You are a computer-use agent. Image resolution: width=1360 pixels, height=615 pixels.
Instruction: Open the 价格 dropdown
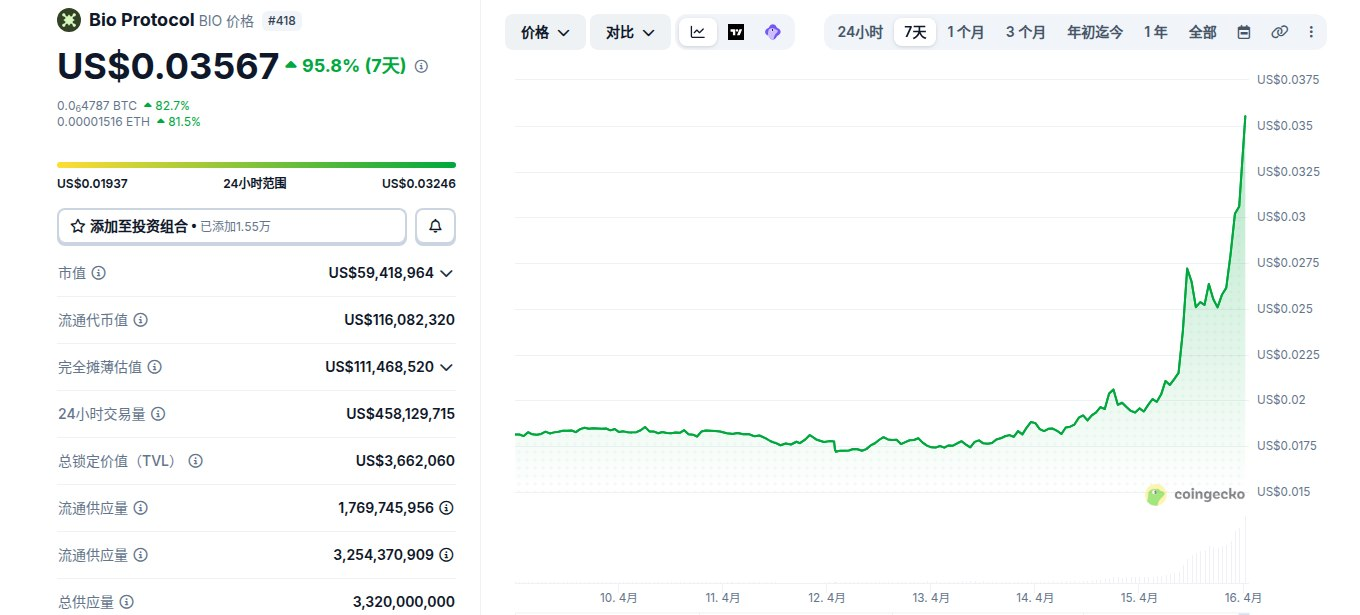[x=545, y=32]
